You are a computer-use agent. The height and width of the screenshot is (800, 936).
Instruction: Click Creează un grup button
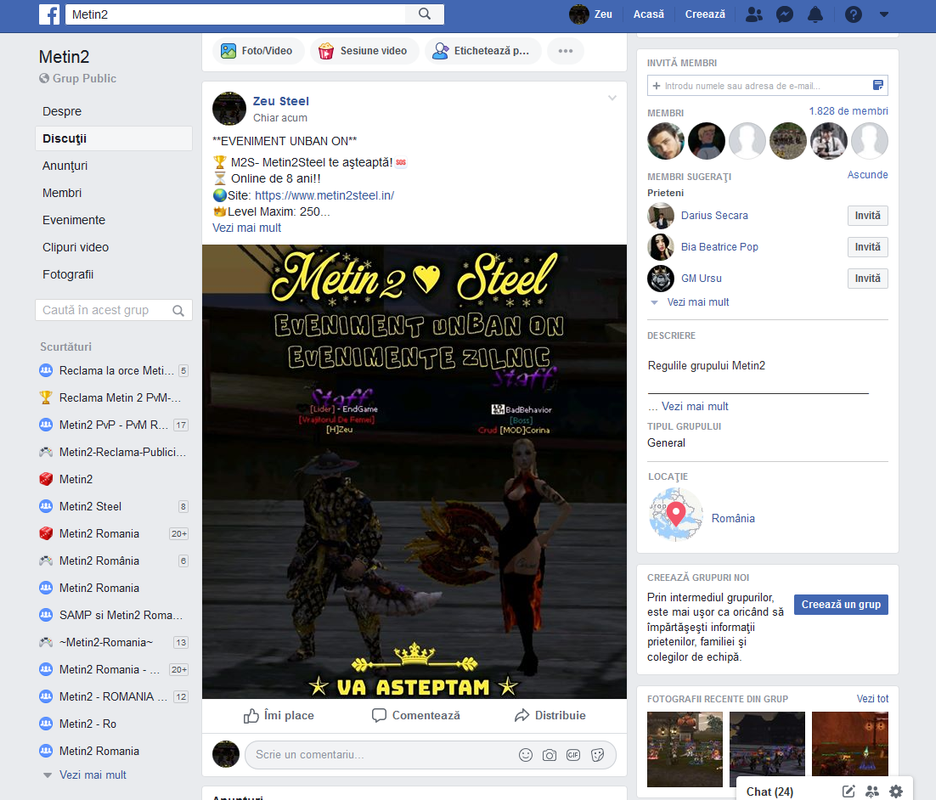click(841, 605)
